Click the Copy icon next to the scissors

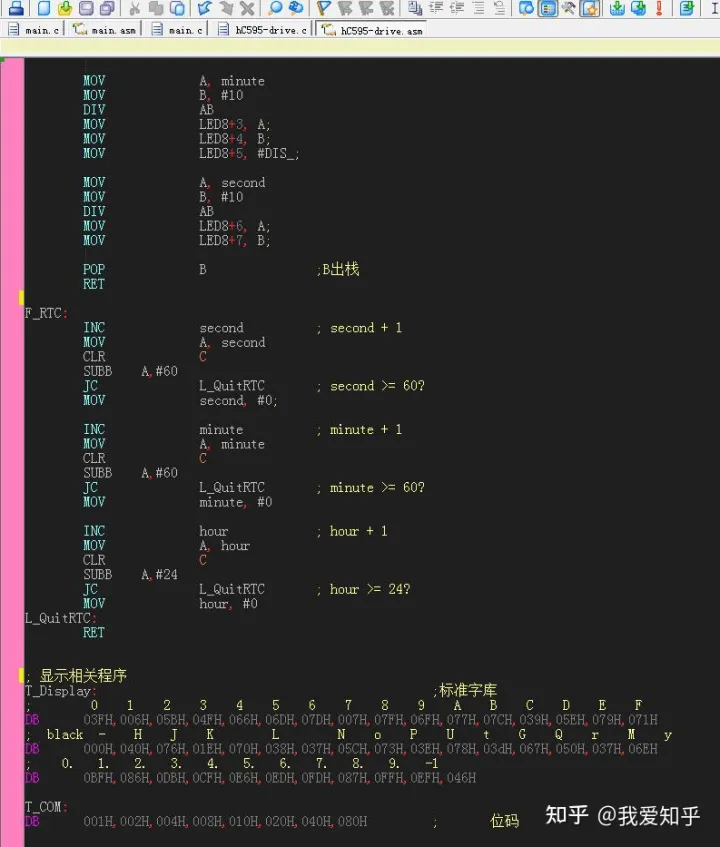click(156, 8)
